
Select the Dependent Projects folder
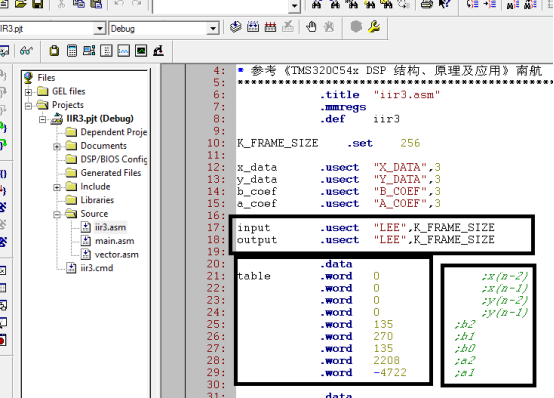click(x=114, y=132)
